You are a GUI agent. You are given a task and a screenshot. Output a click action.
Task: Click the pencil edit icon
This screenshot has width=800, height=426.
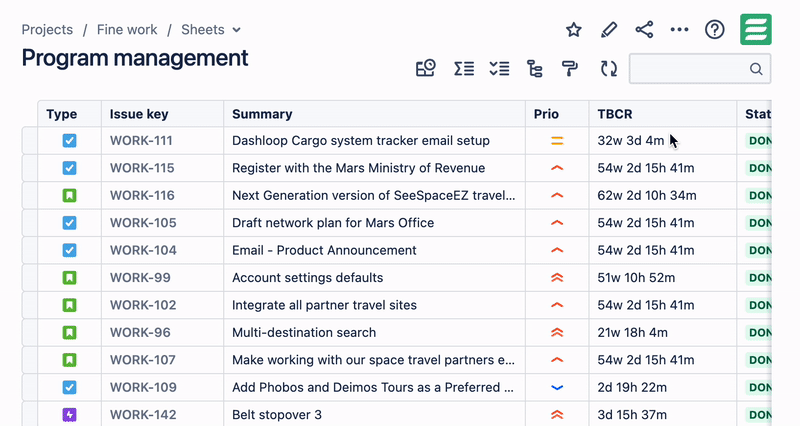[609, 30]
